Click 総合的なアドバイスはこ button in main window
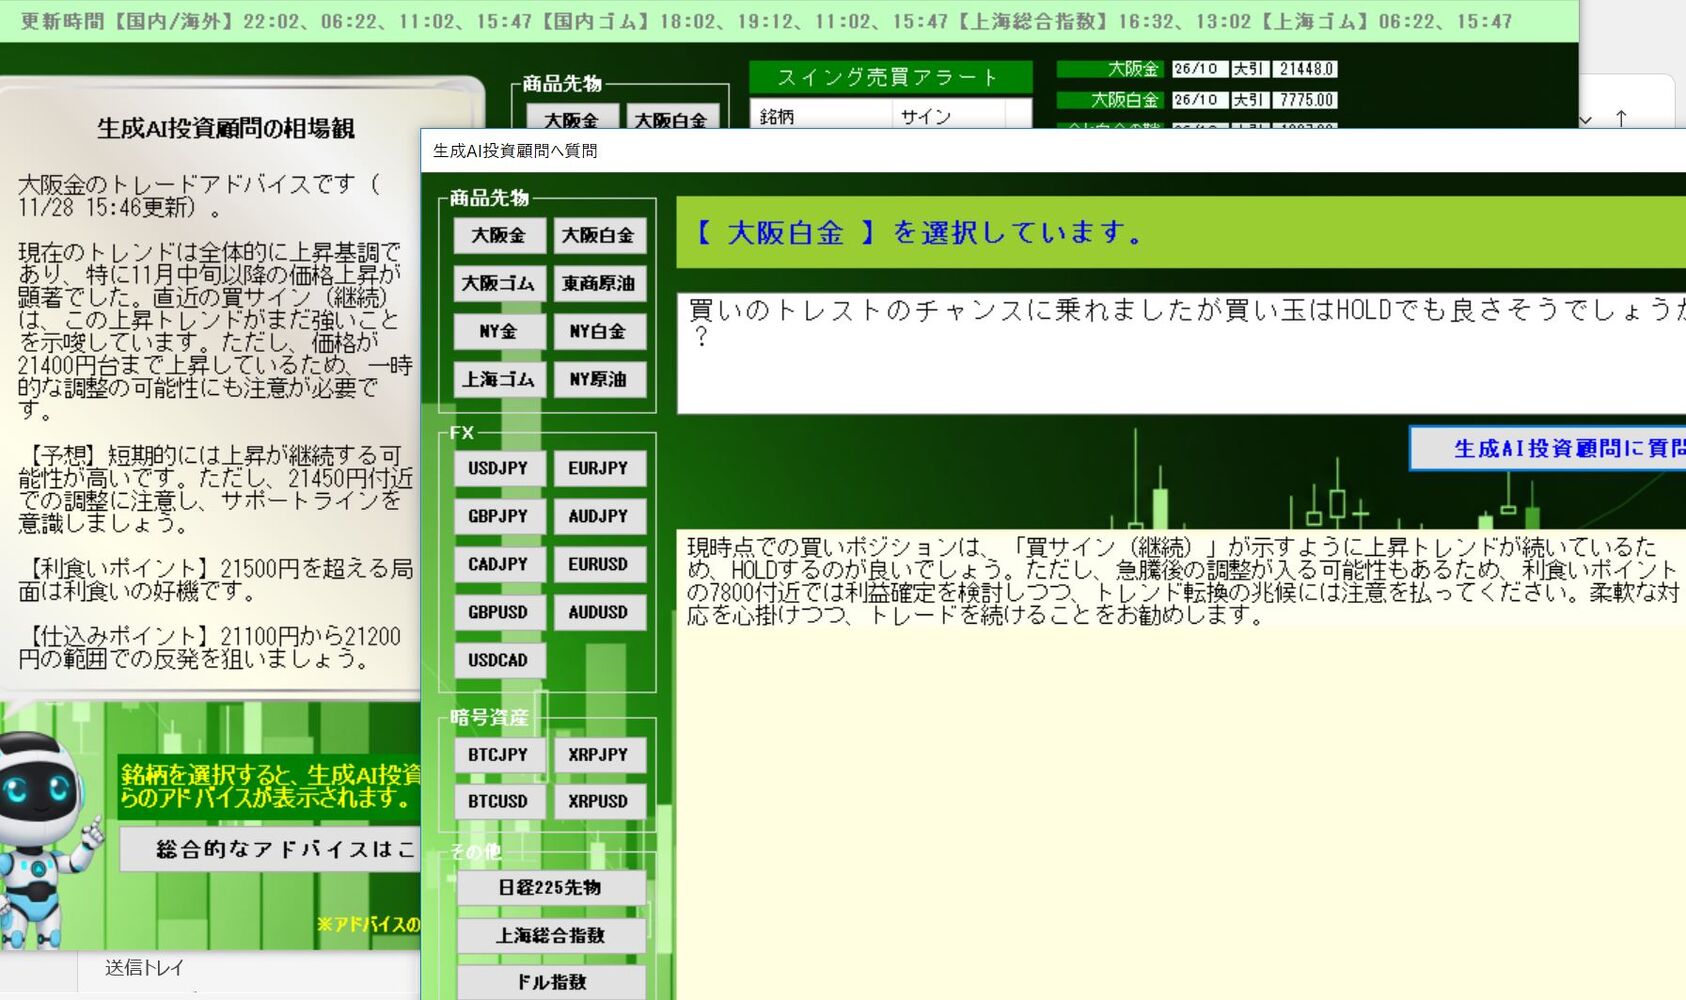 point(270,849)
